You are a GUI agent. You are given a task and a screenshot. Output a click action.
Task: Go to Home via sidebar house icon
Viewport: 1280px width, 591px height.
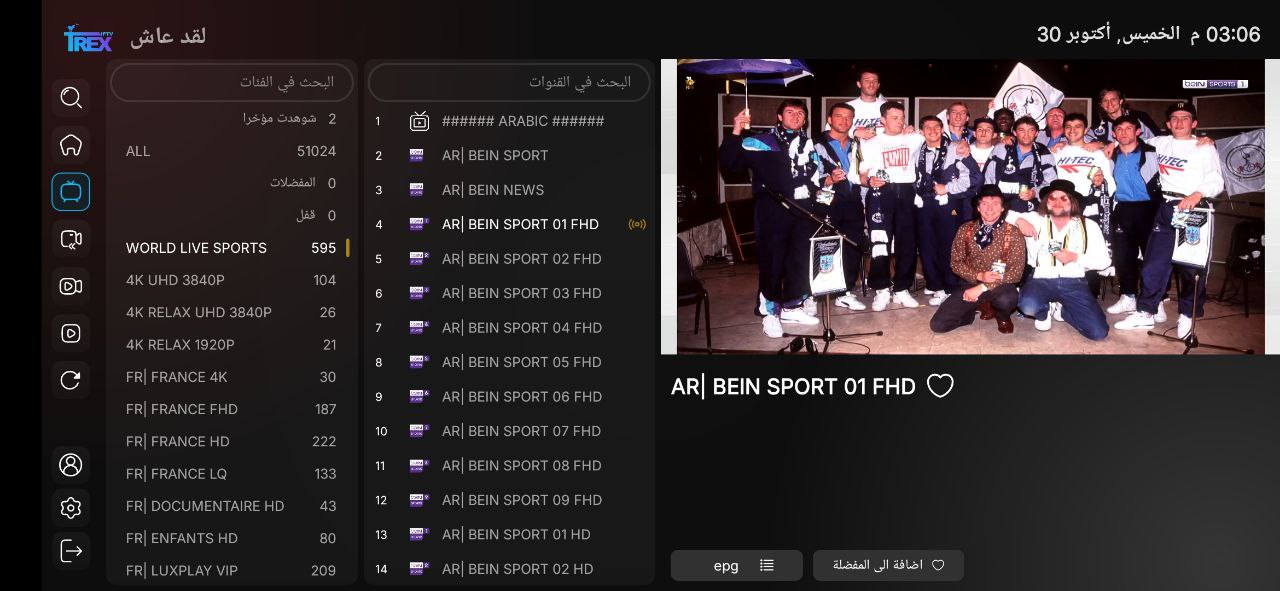click(x=71, y=145)
